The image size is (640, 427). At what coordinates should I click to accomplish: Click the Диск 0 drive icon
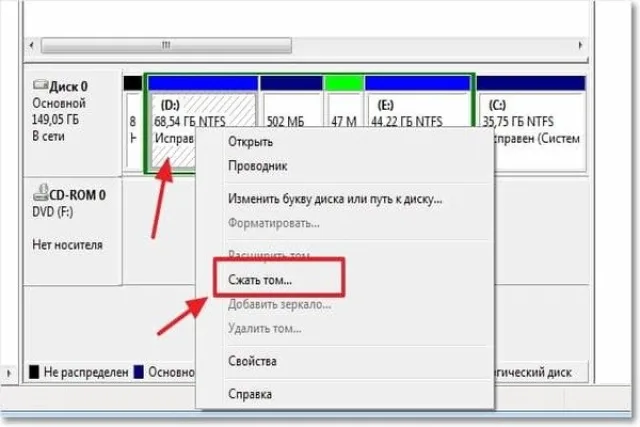(40, 85)
